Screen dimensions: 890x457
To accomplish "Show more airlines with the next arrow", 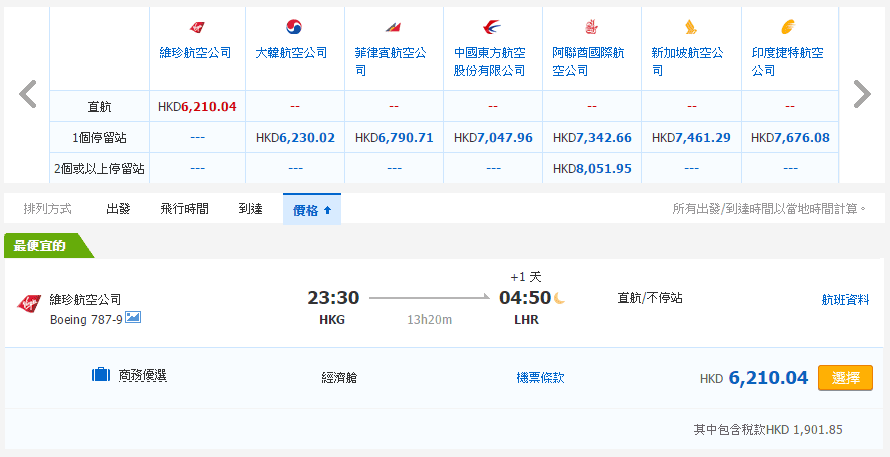I will tap(861, 94).
